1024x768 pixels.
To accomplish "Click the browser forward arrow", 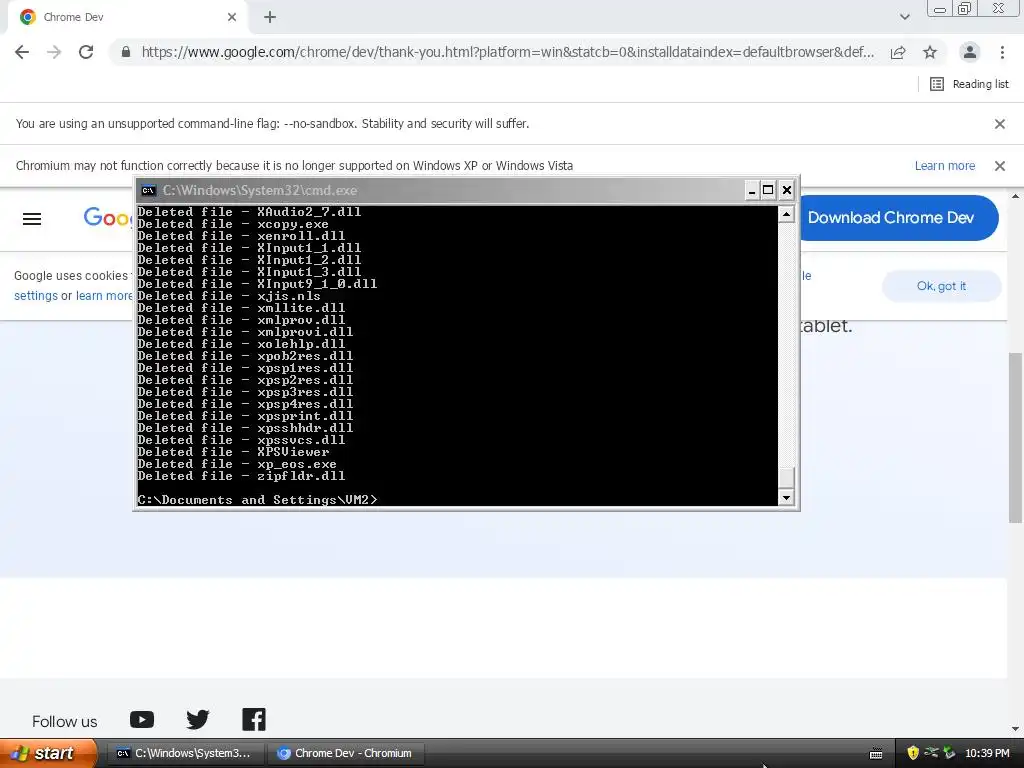I will click(54, 52).
